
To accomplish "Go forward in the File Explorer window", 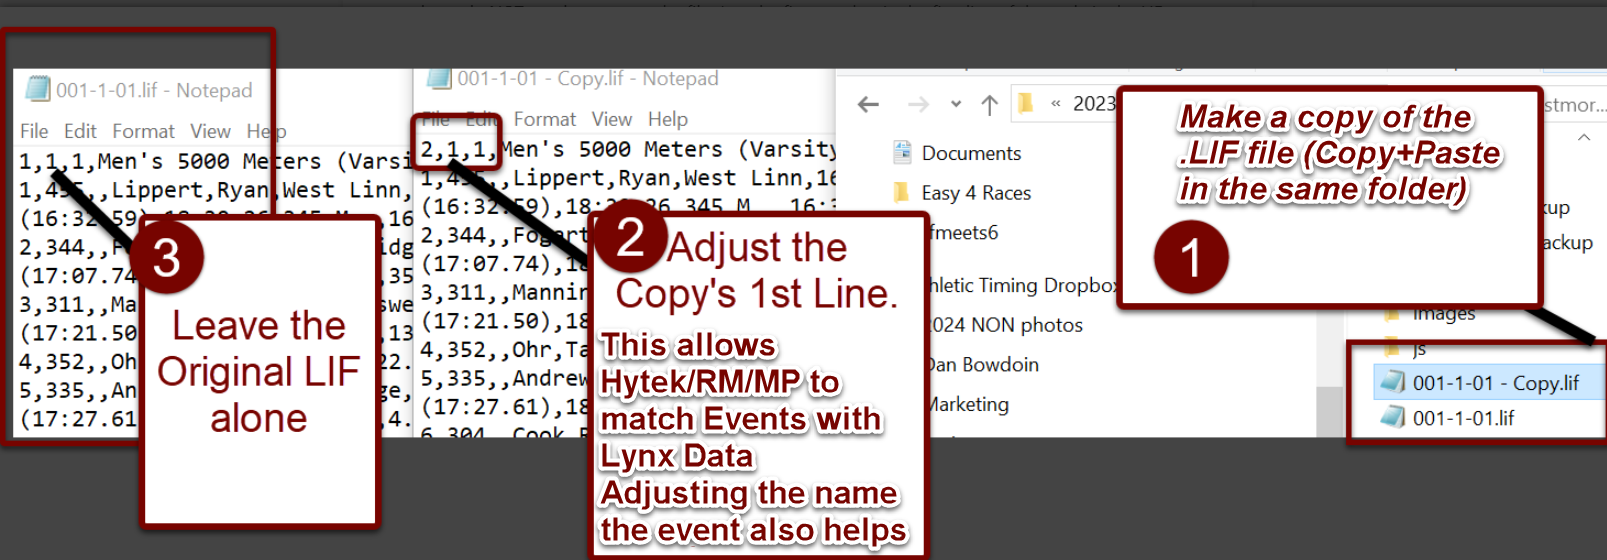I will pos(918,104).
